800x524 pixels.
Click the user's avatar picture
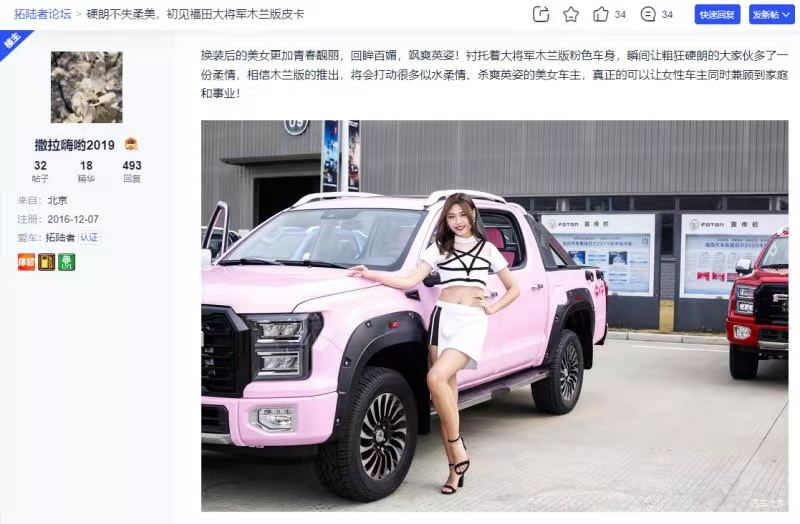click(x=87, y=87)
